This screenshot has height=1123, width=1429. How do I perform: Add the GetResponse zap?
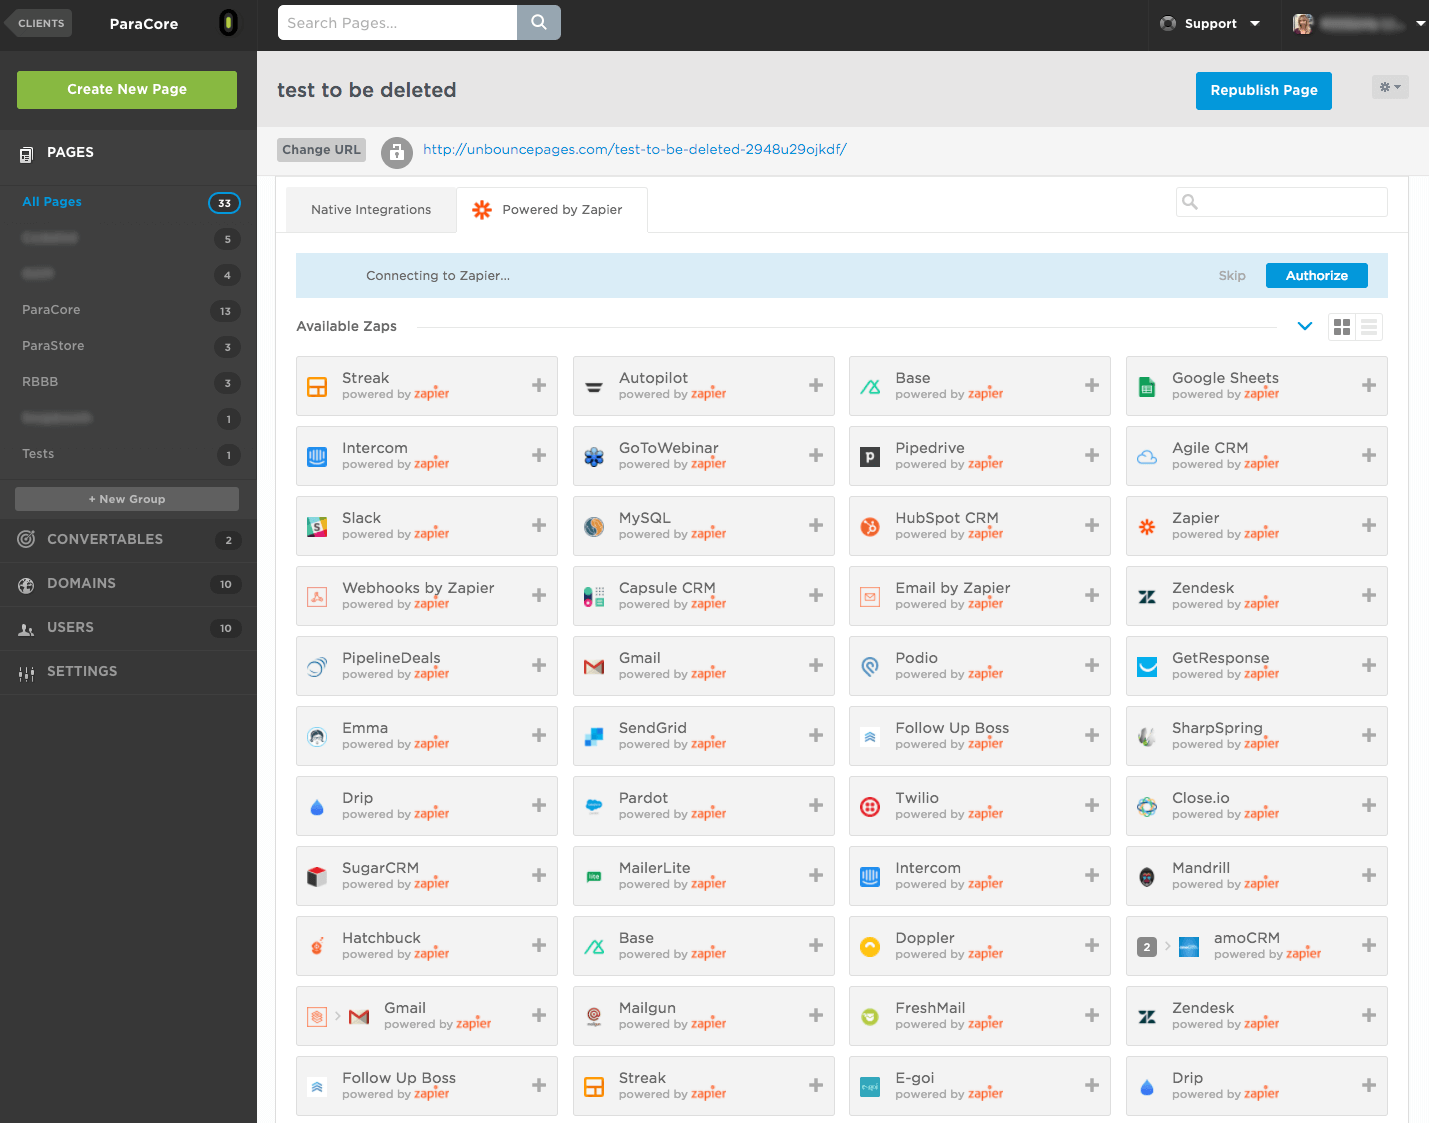click(1368, 665)
